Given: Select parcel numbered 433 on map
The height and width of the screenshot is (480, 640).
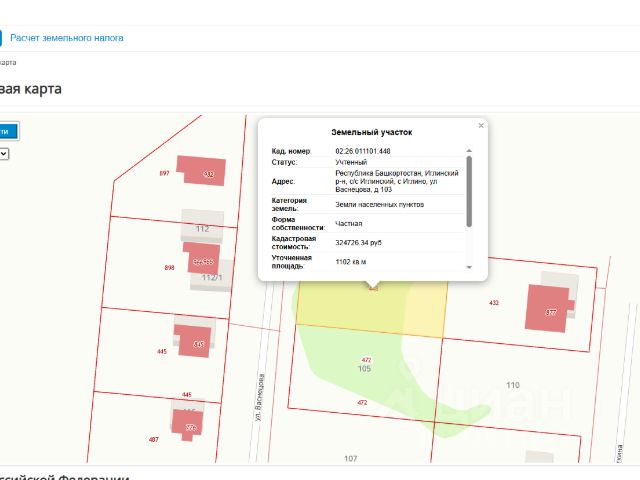Looking at the screenshot, I should click(493, 303).
